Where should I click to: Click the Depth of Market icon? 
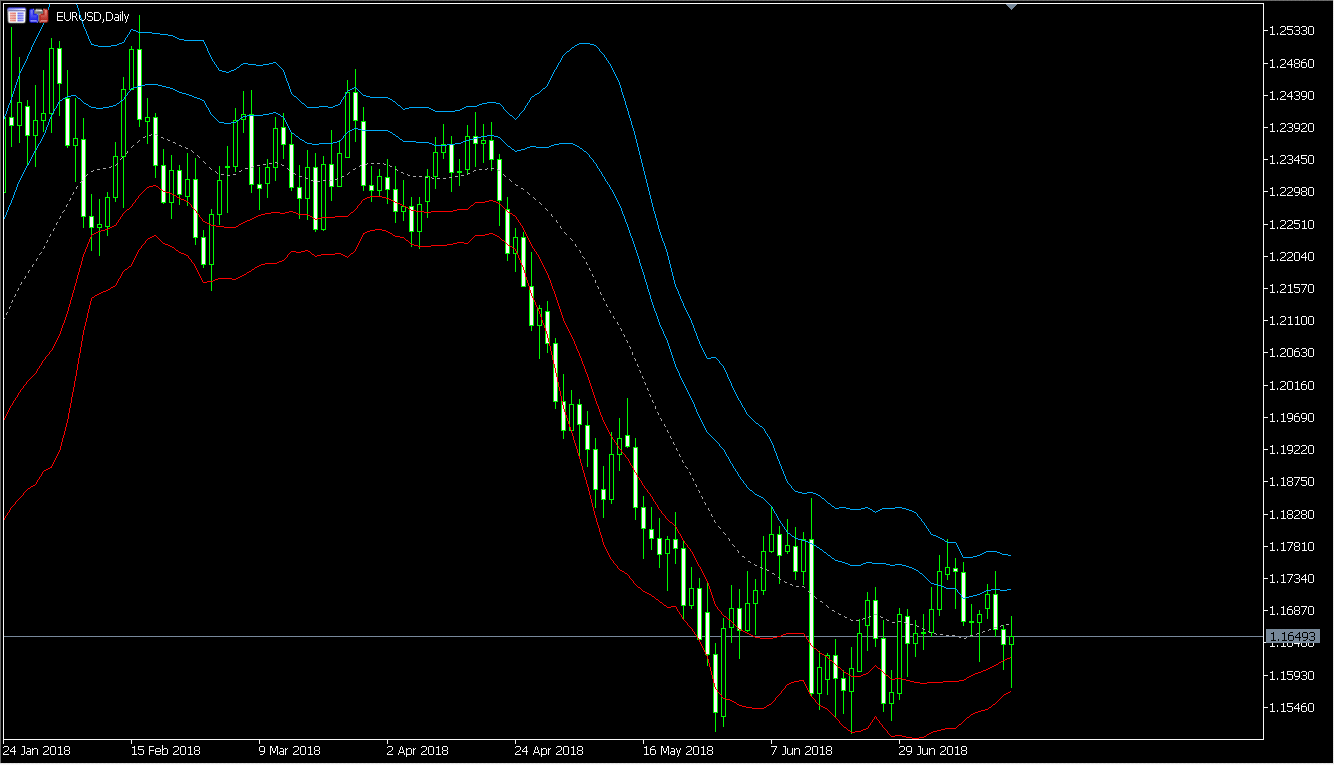coord(38,16)
